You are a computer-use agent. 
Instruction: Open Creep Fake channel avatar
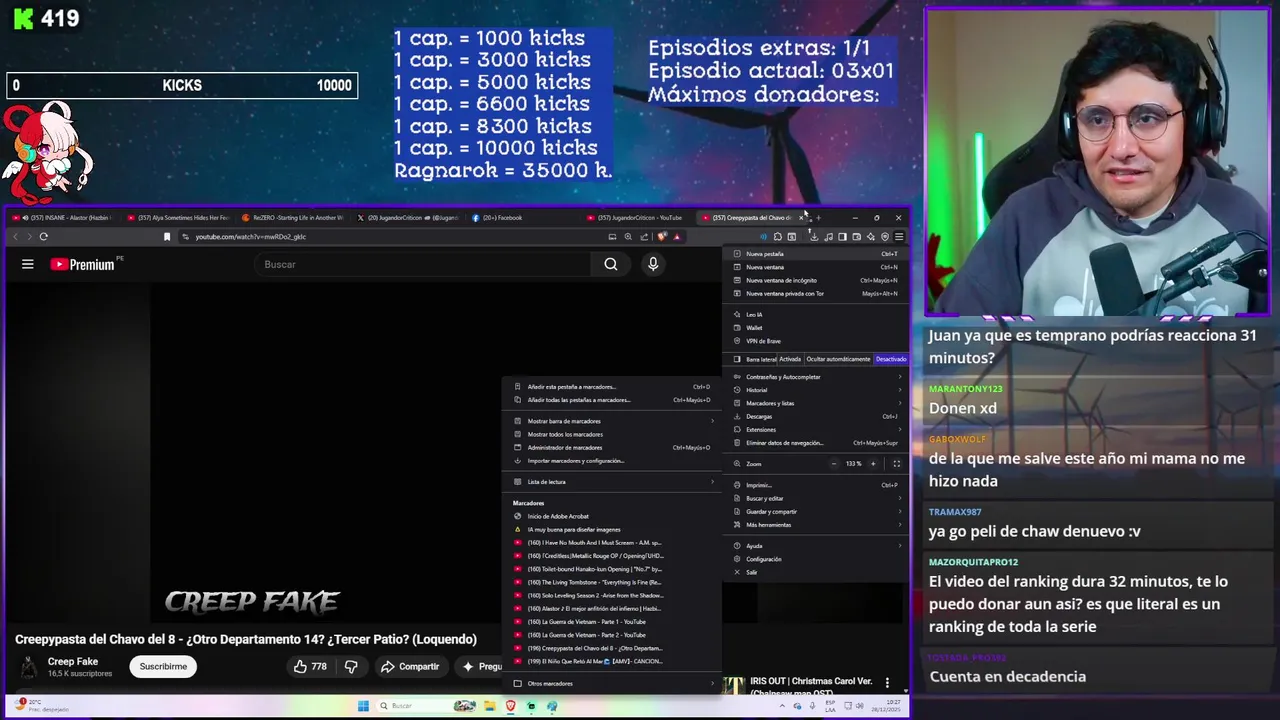(x=29, y=667)
